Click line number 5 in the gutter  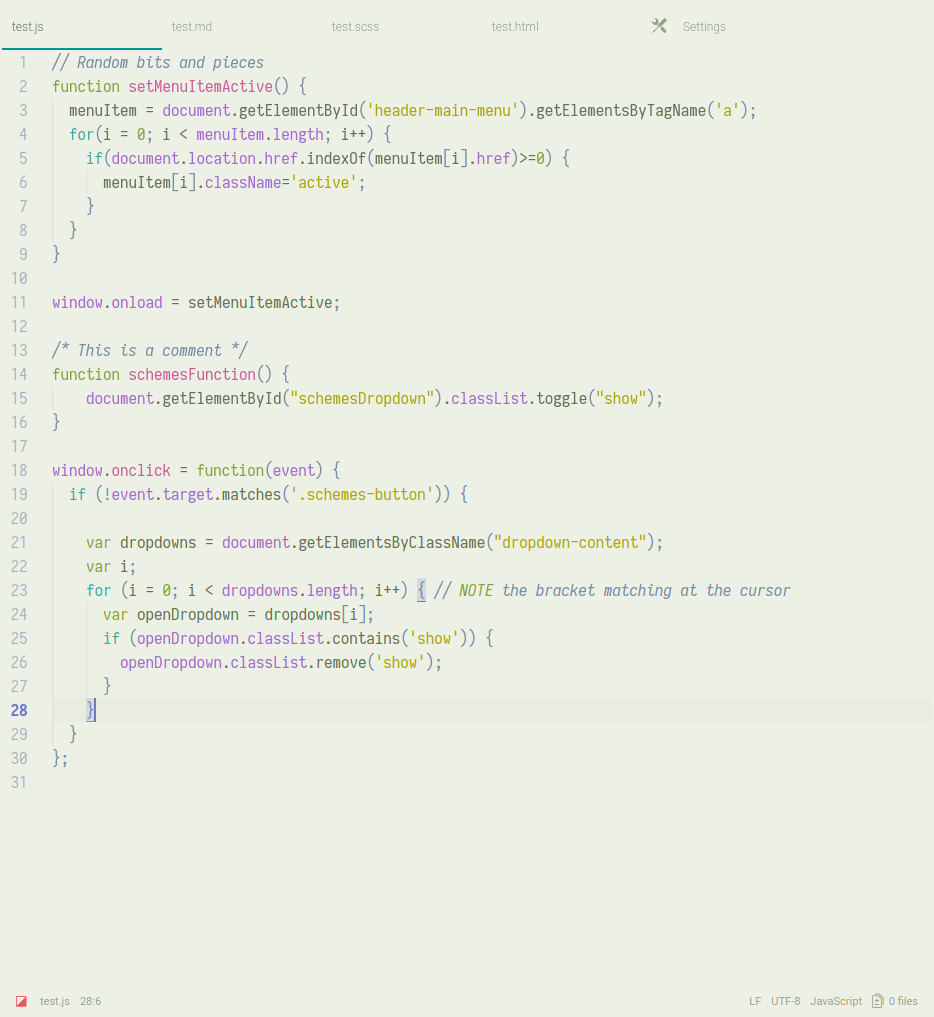coord(23,158)
